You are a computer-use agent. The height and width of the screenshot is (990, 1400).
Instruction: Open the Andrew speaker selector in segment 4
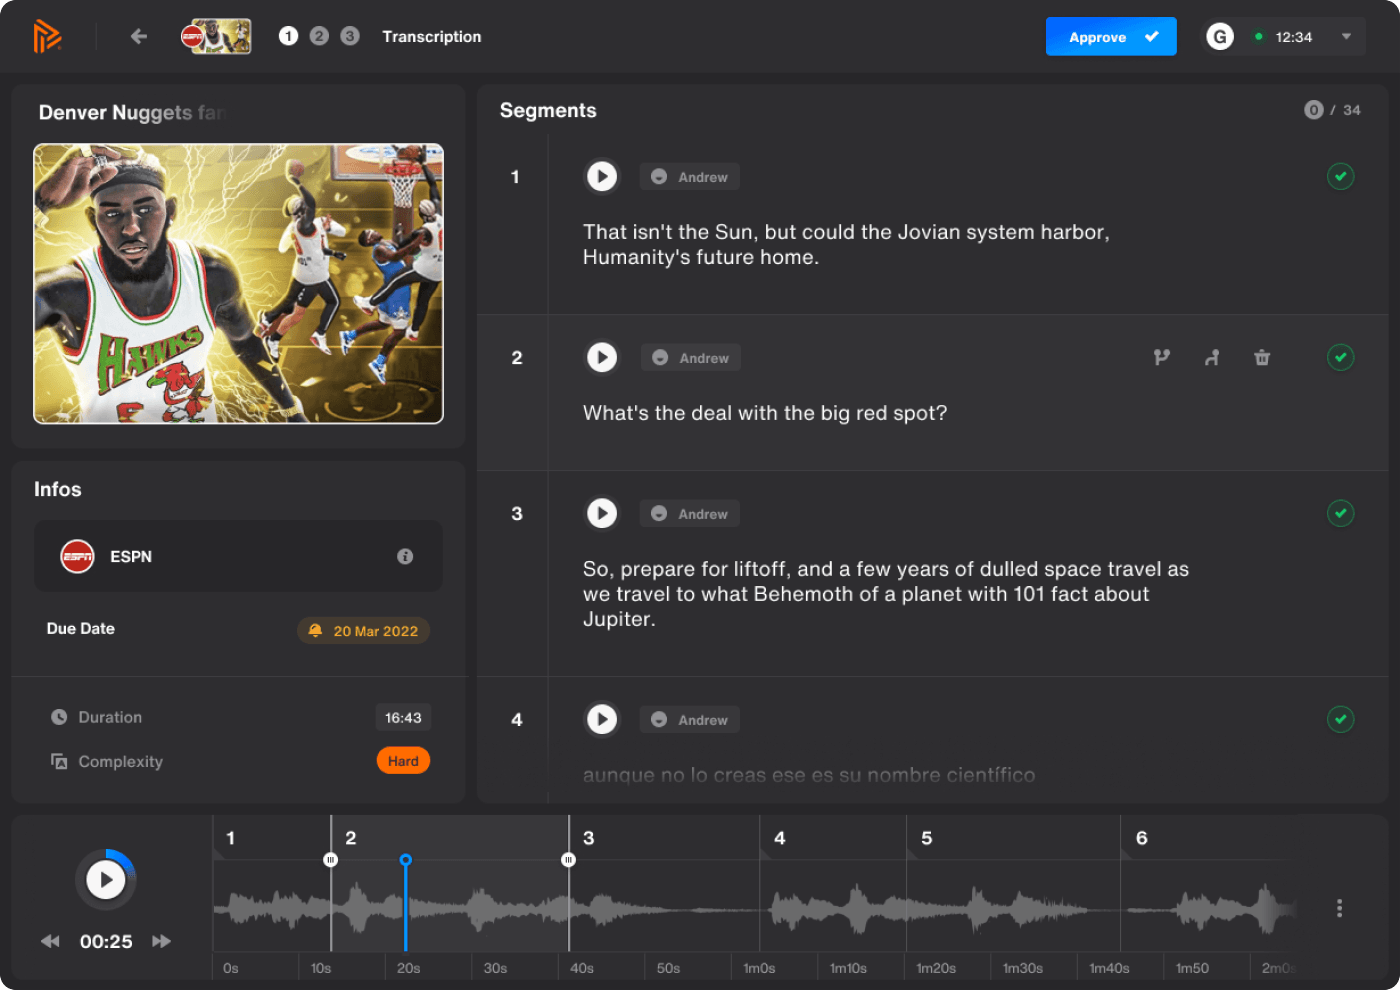click(690, 720)
